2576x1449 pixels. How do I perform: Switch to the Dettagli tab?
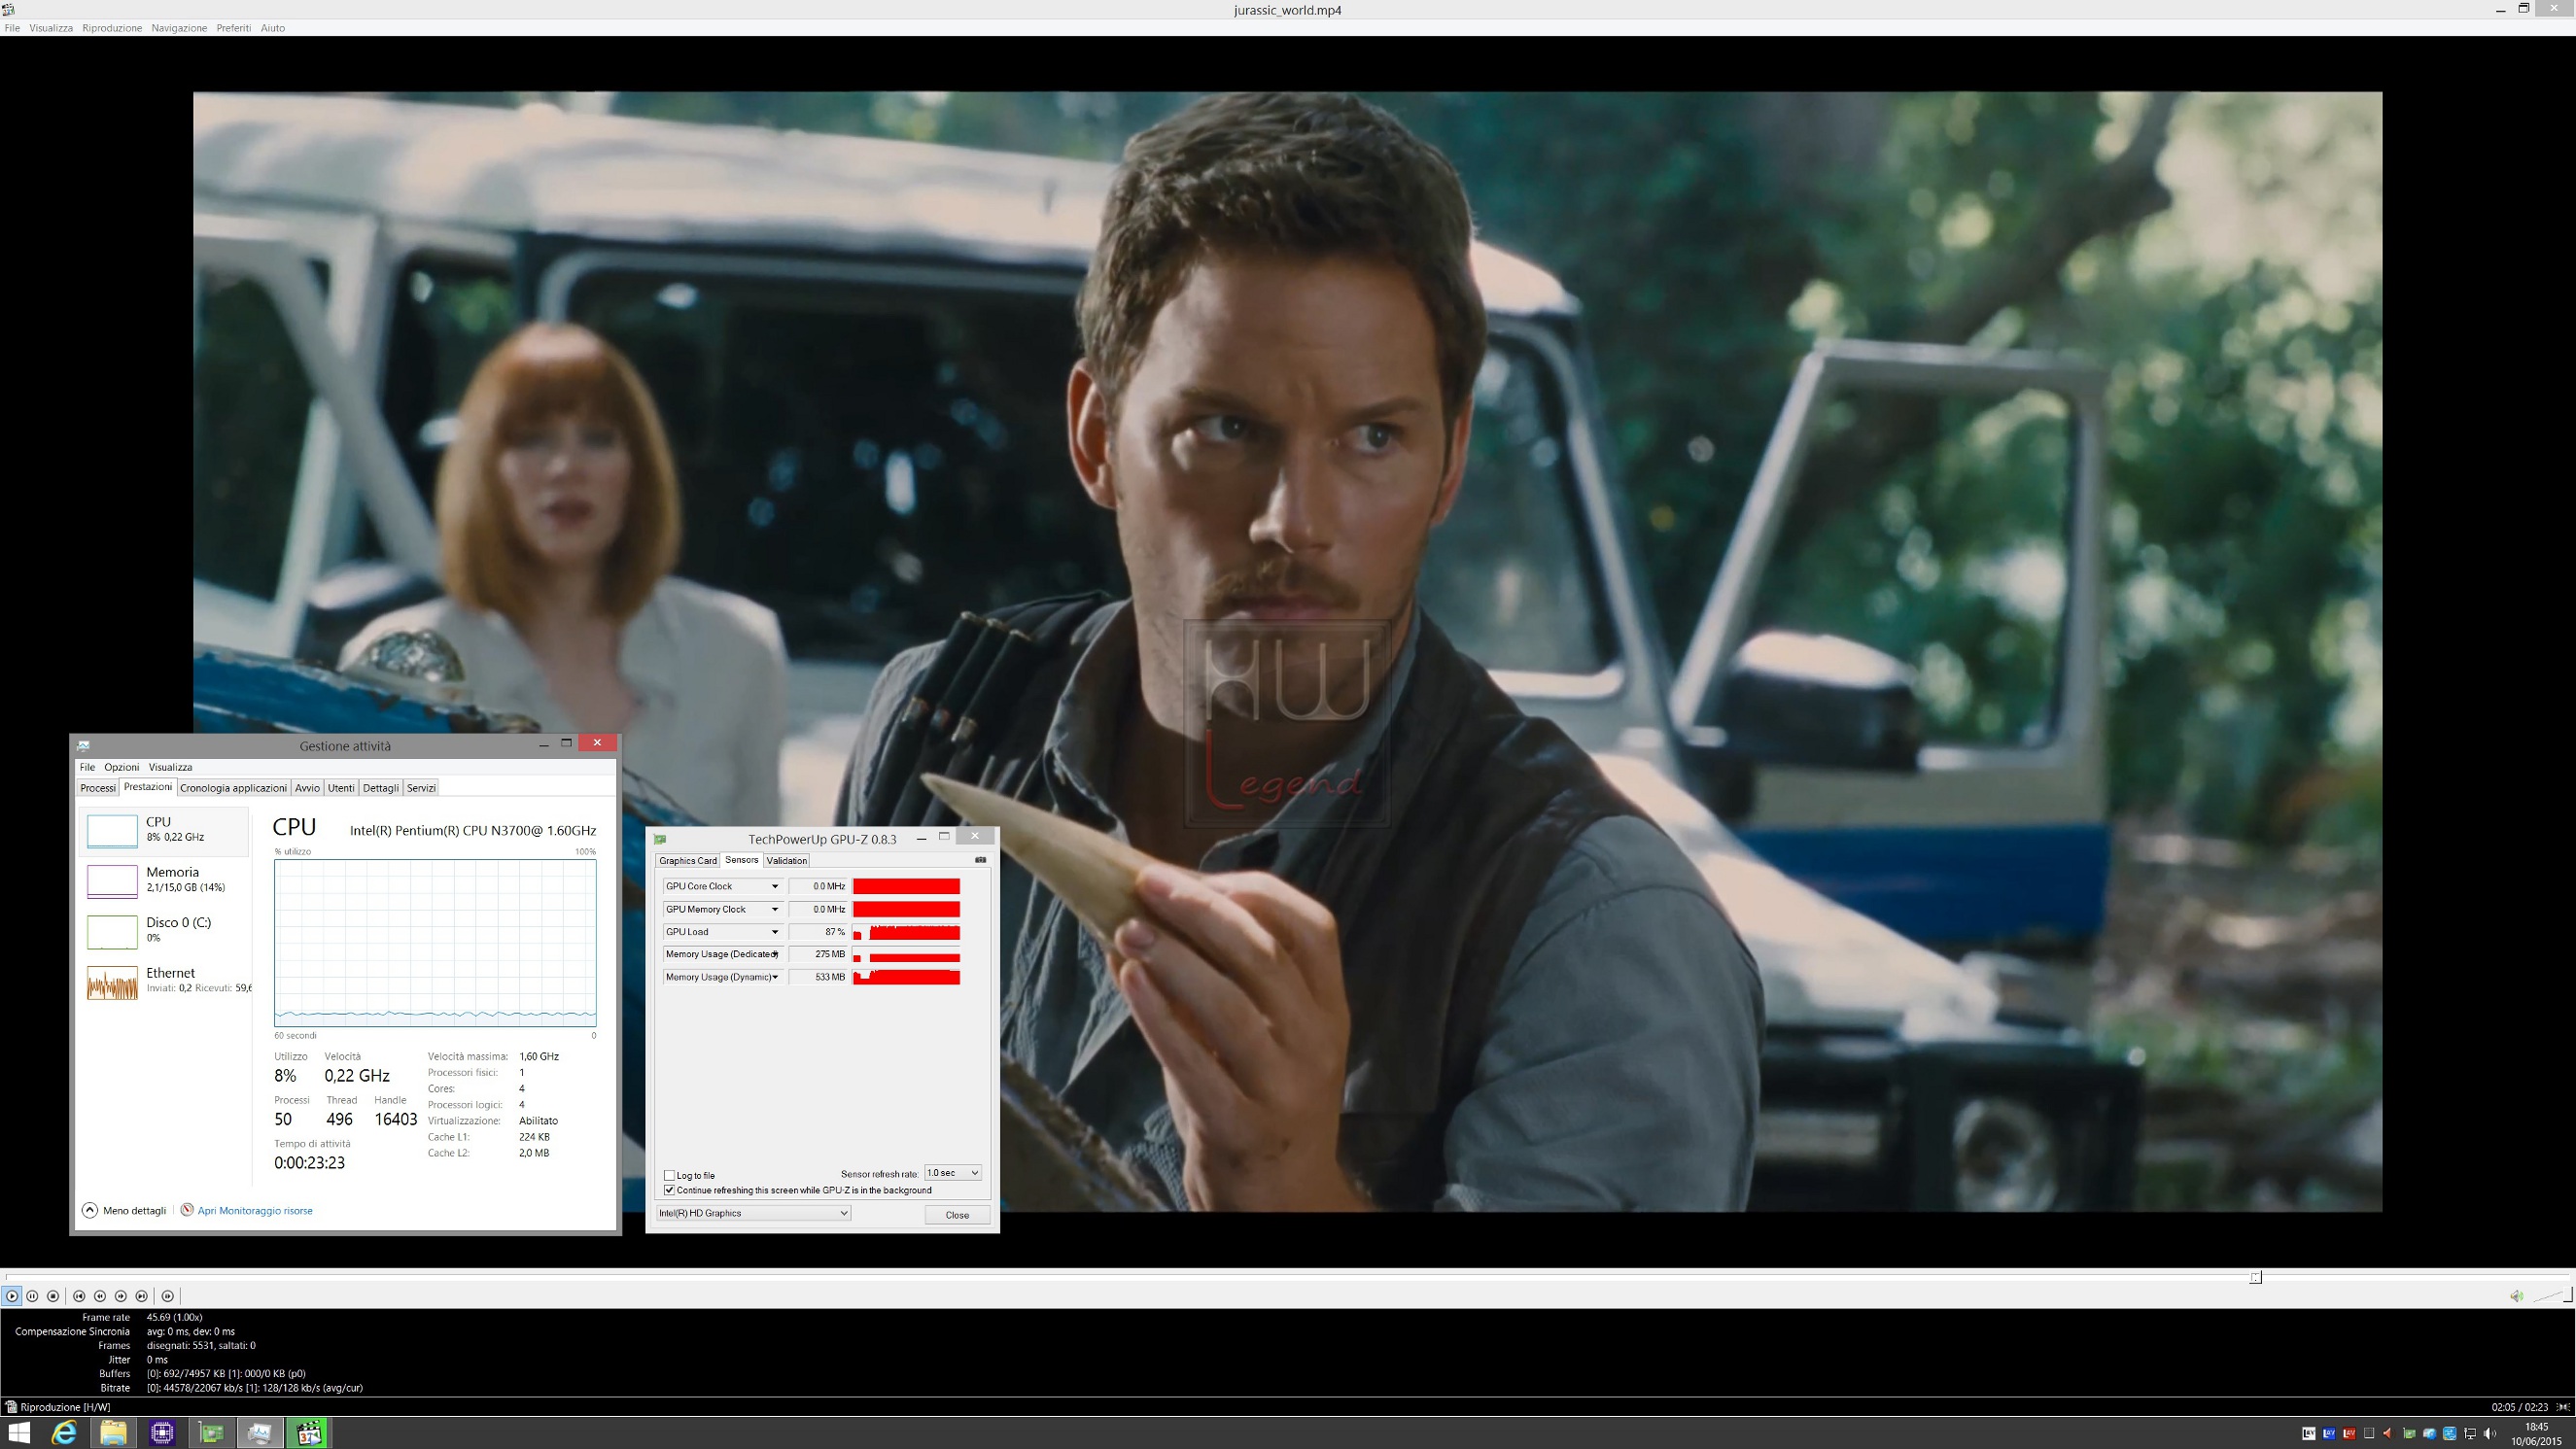click(x=380, y=788)
